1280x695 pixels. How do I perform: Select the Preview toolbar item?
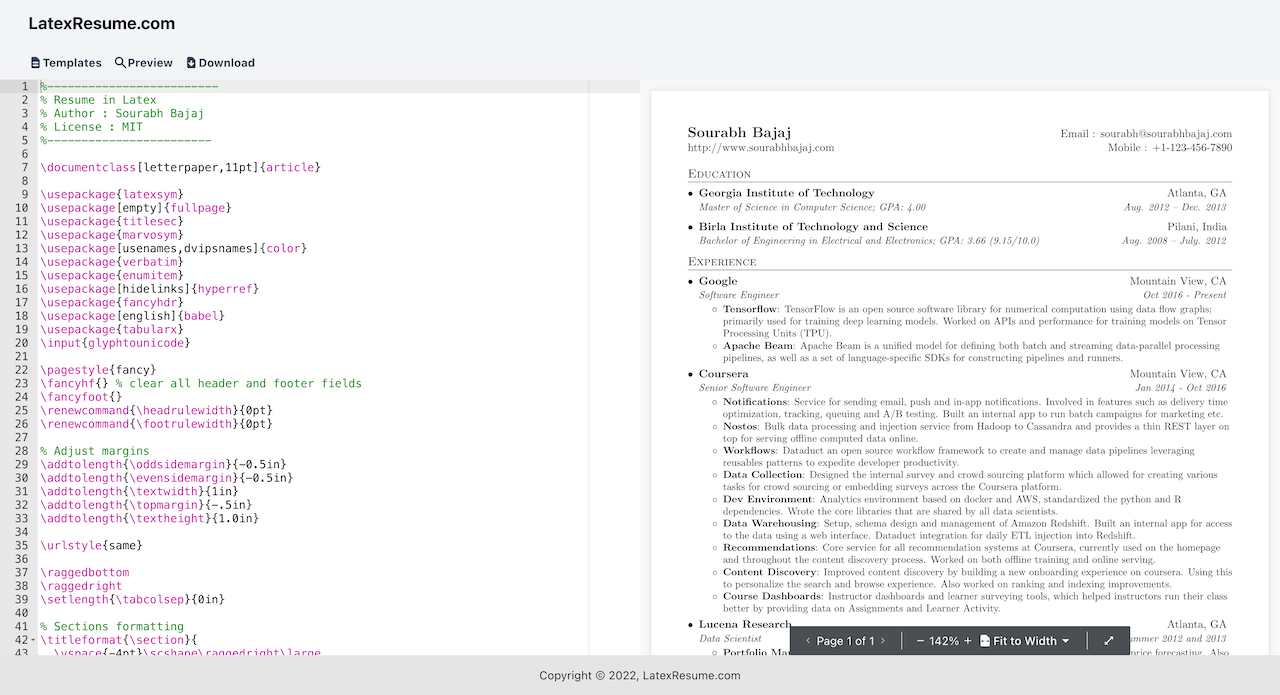[143, 62]
